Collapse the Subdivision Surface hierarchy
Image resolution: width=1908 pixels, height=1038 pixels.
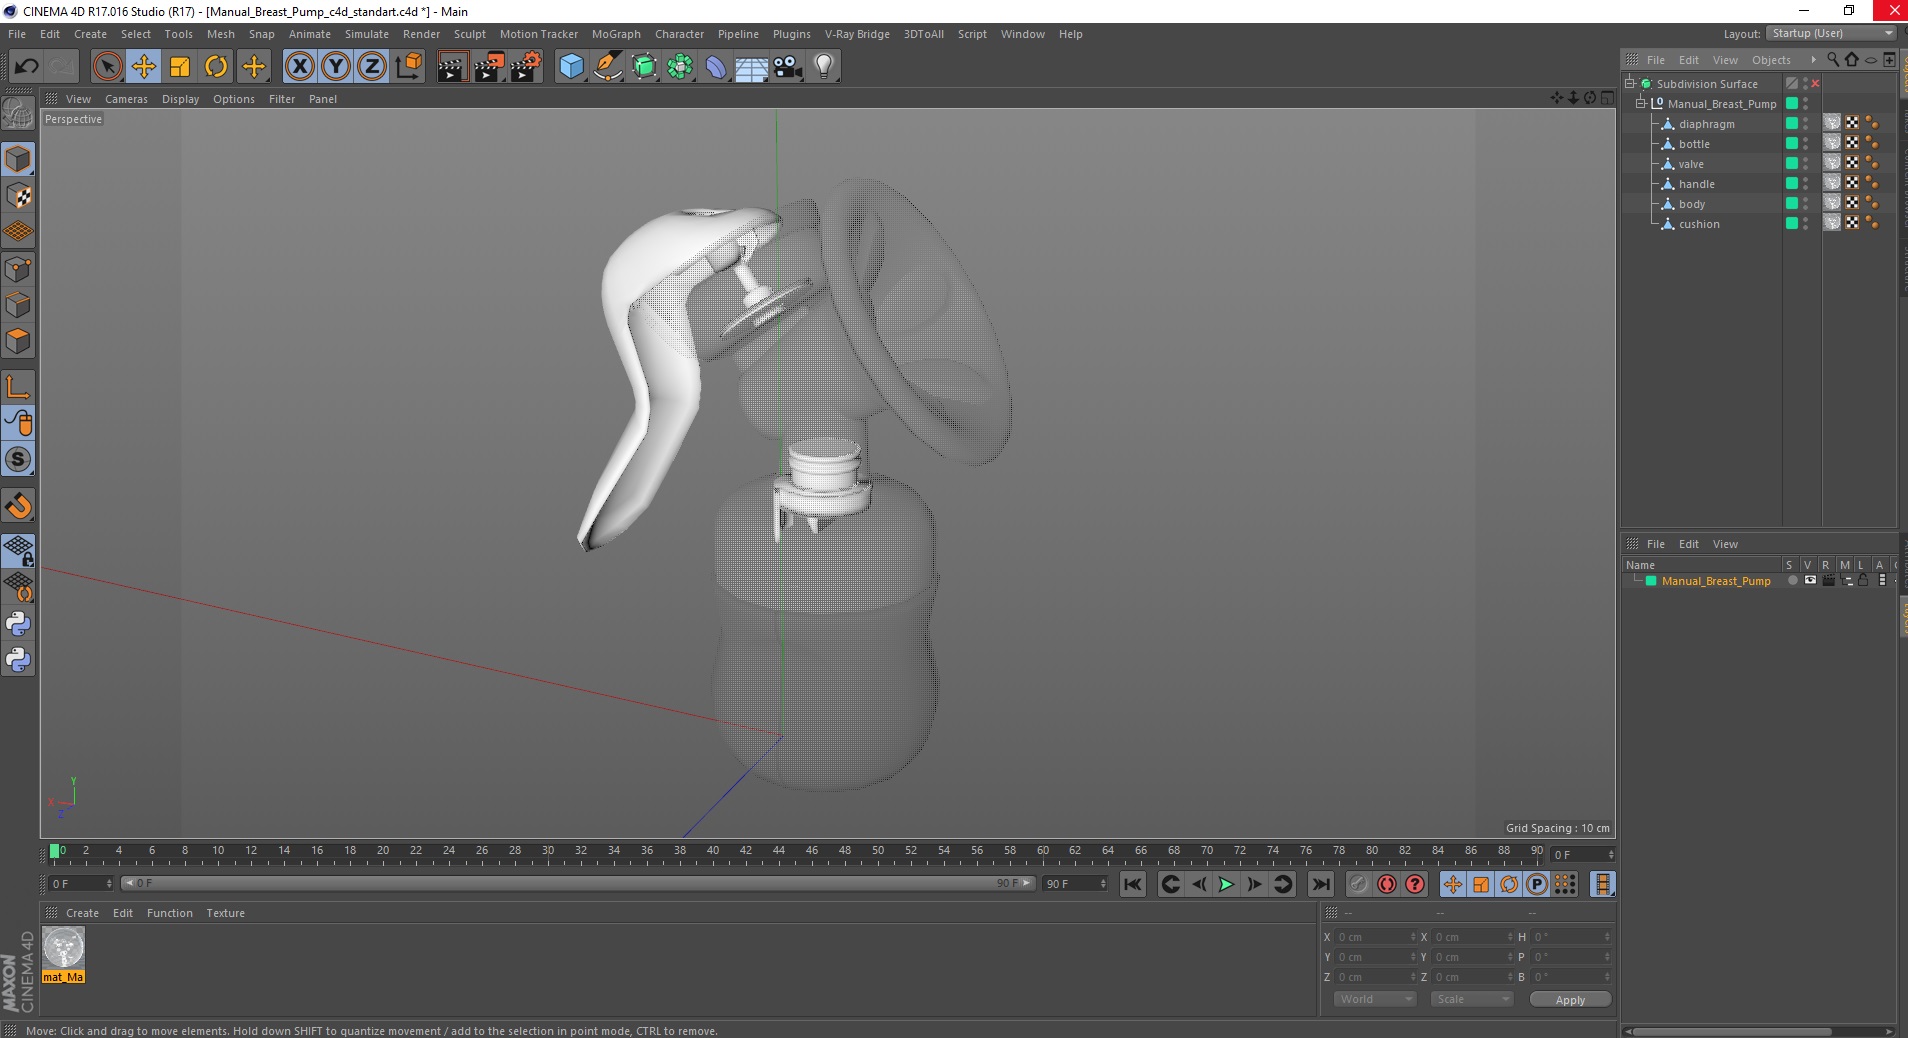[x=1630, y=83]
